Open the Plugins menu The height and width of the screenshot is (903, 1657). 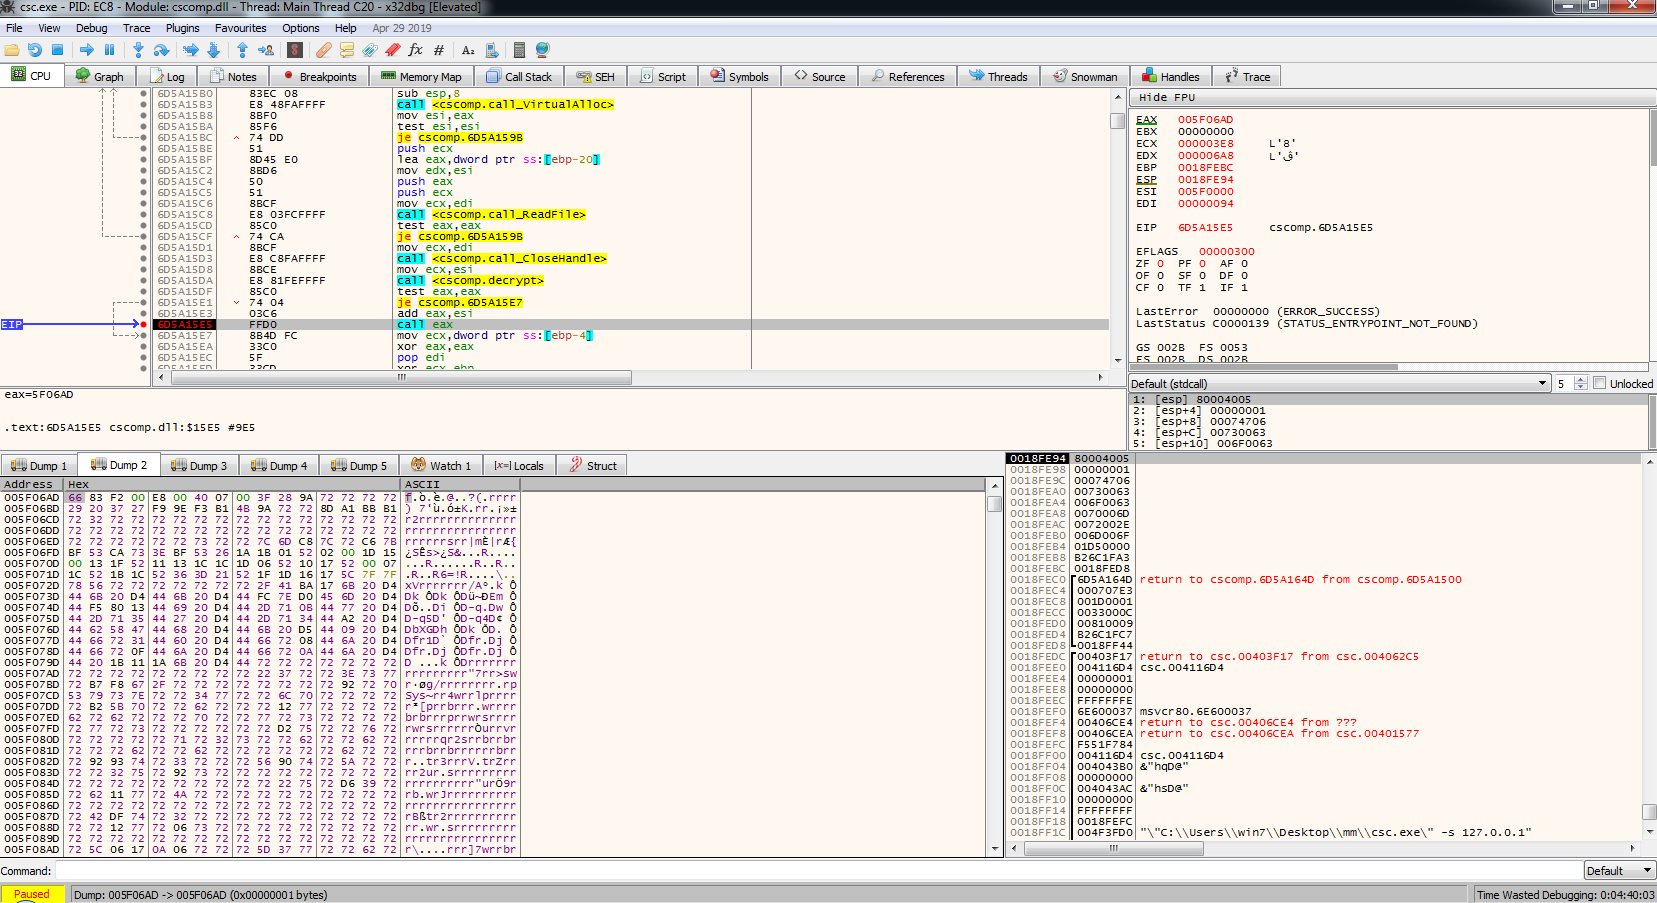pyautogui.click(x=182, y=28)
